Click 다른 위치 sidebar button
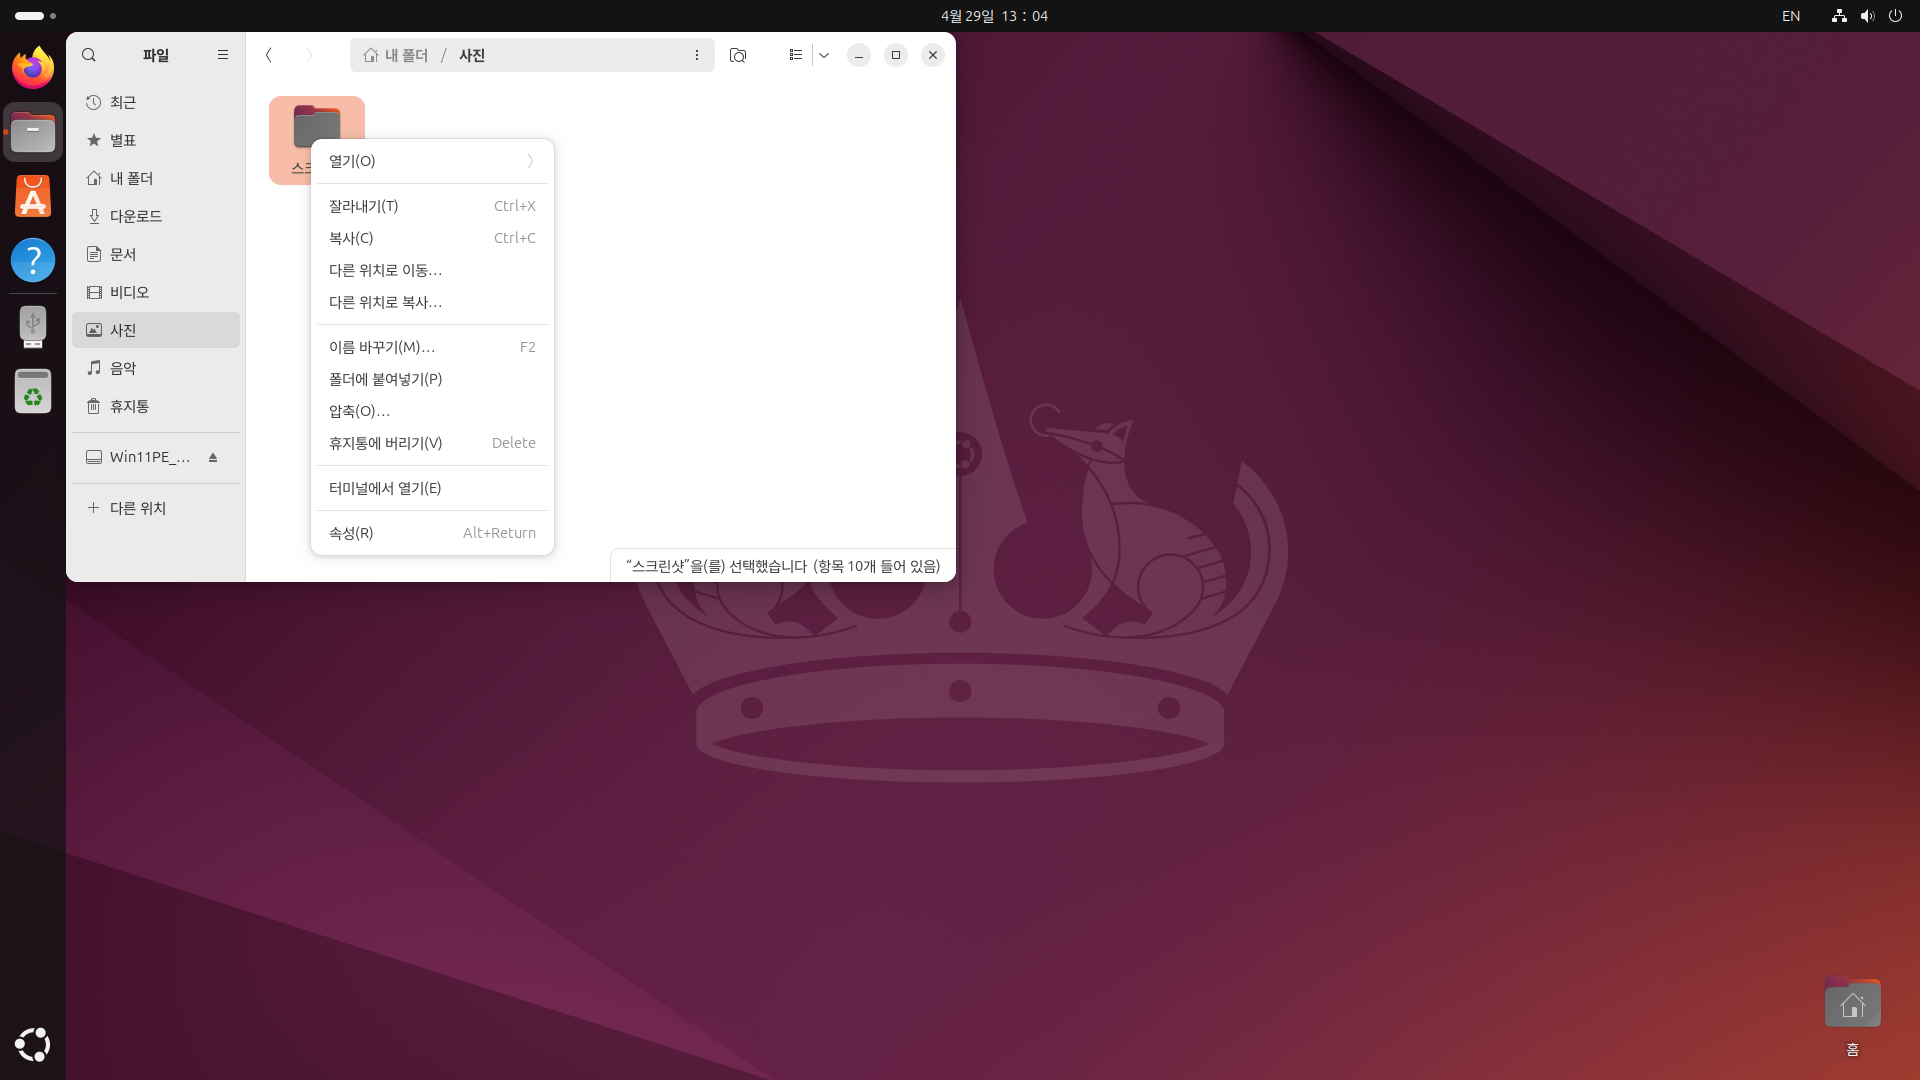Screen dimensions: 1920x1080 (137, 508)
